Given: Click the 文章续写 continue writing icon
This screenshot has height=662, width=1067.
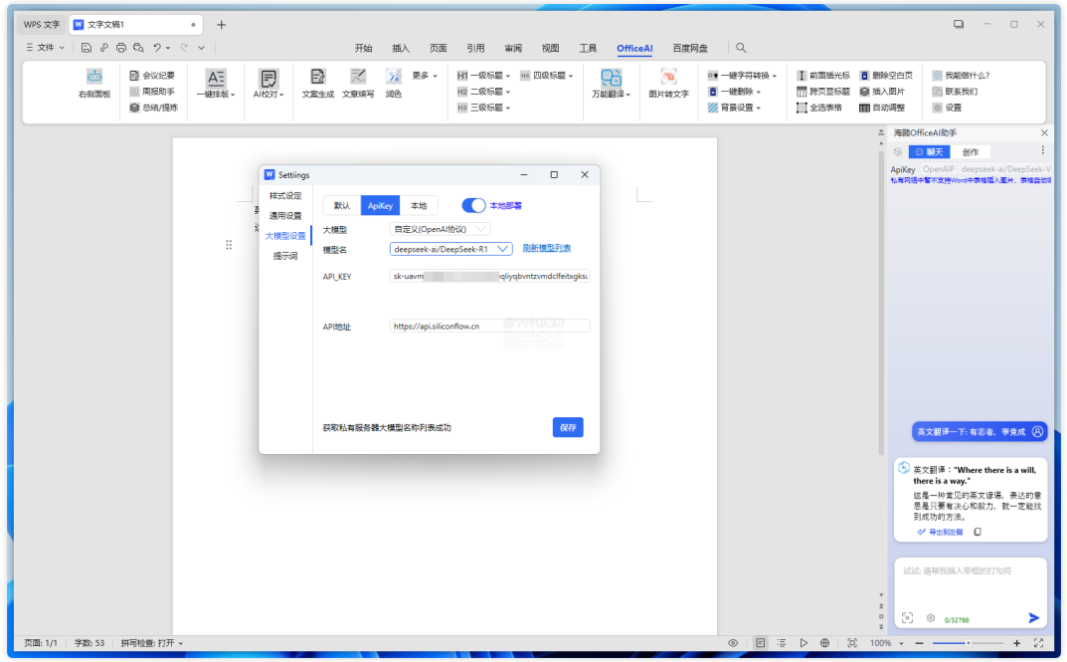Looking at the screenshot, I should 358,77.
